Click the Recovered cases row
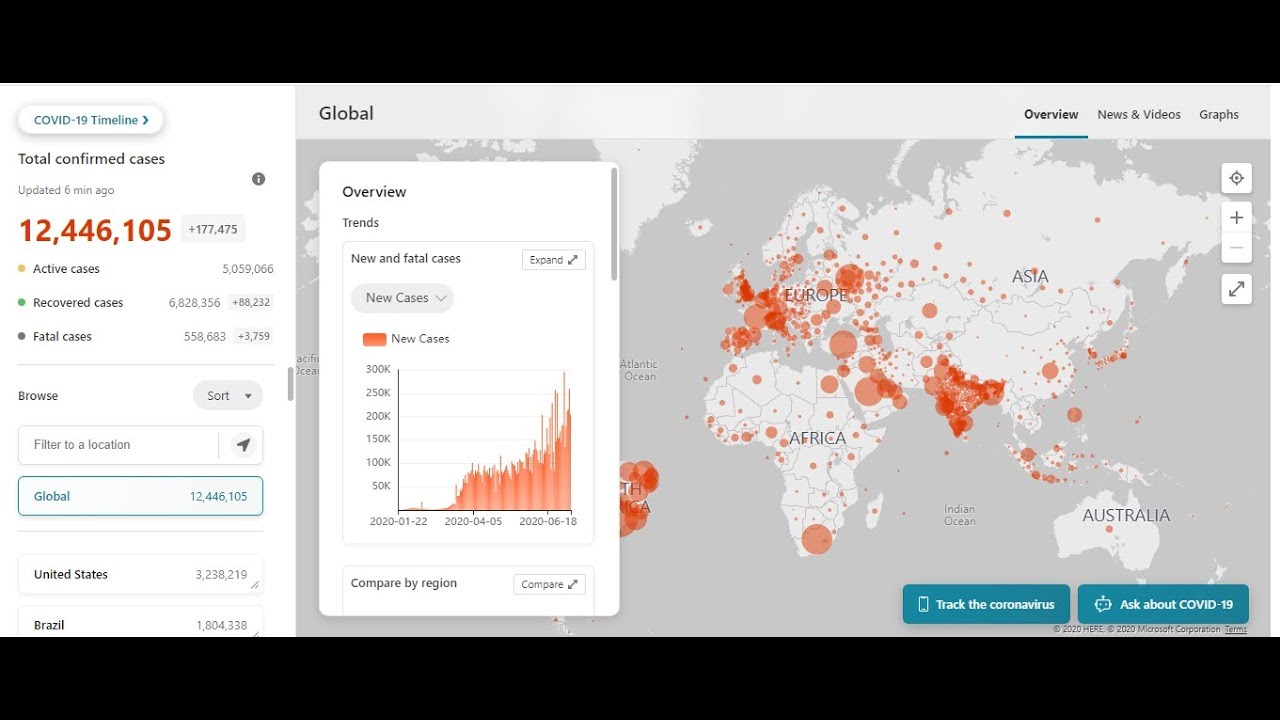 click(146, 303)
